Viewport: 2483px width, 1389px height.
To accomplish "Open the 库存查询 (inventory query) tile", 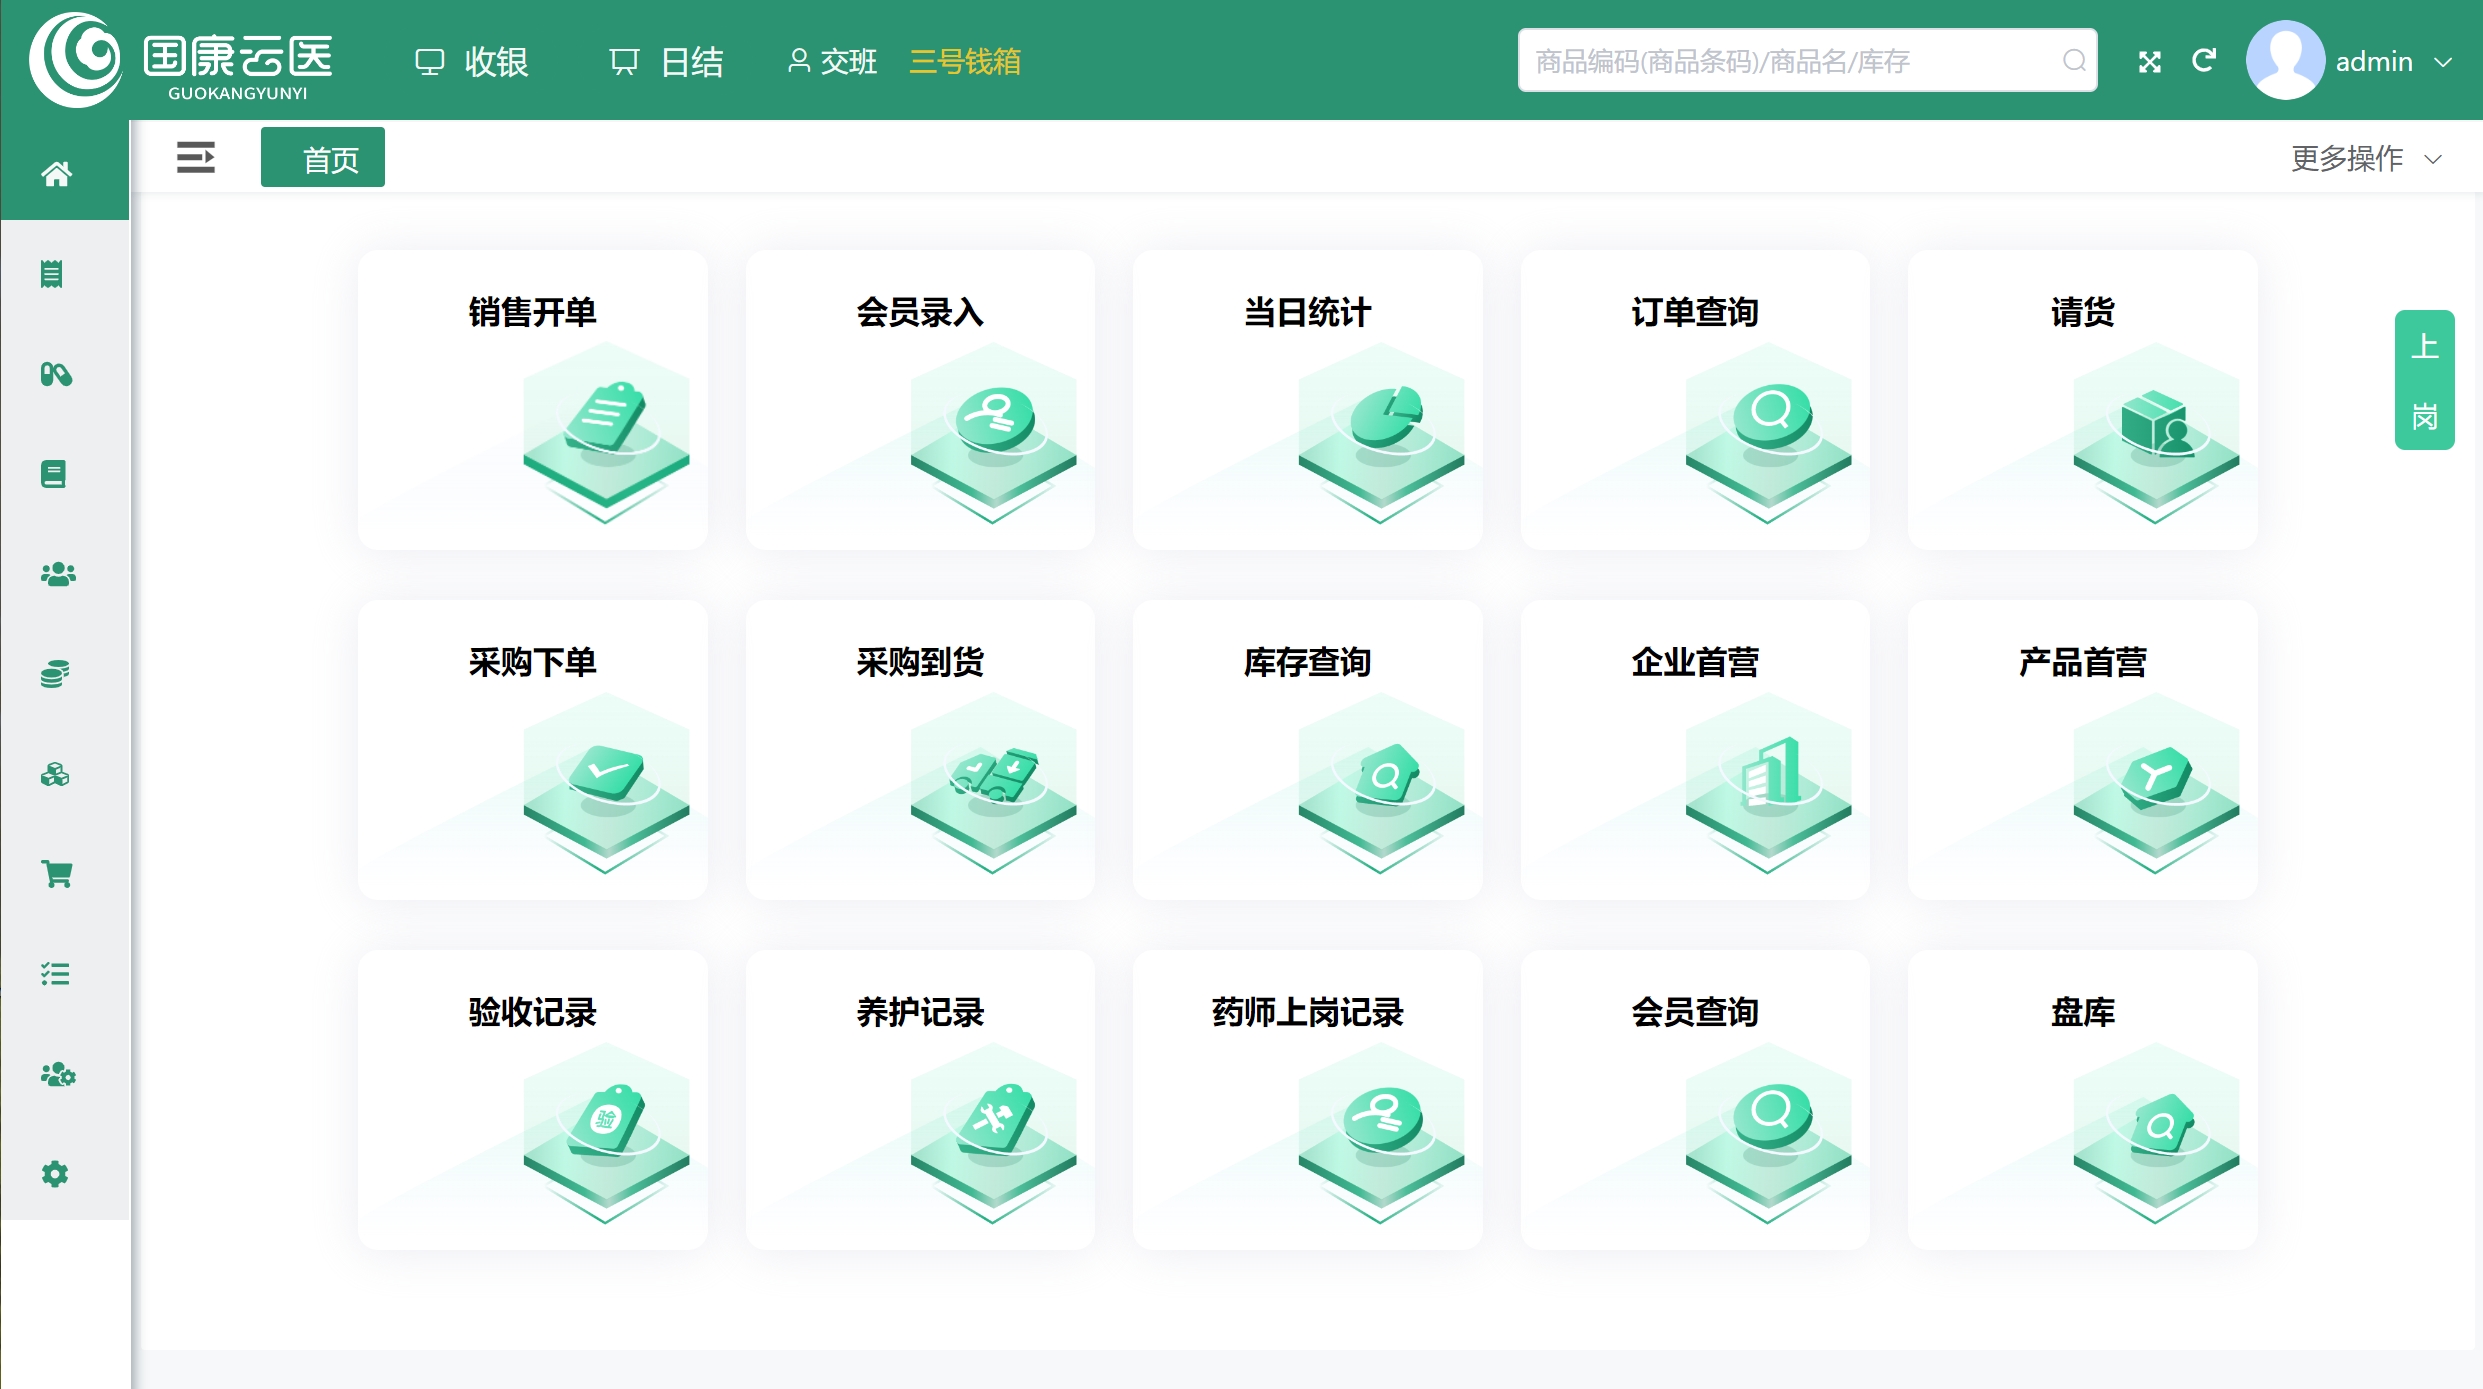I will point(1307,750).
